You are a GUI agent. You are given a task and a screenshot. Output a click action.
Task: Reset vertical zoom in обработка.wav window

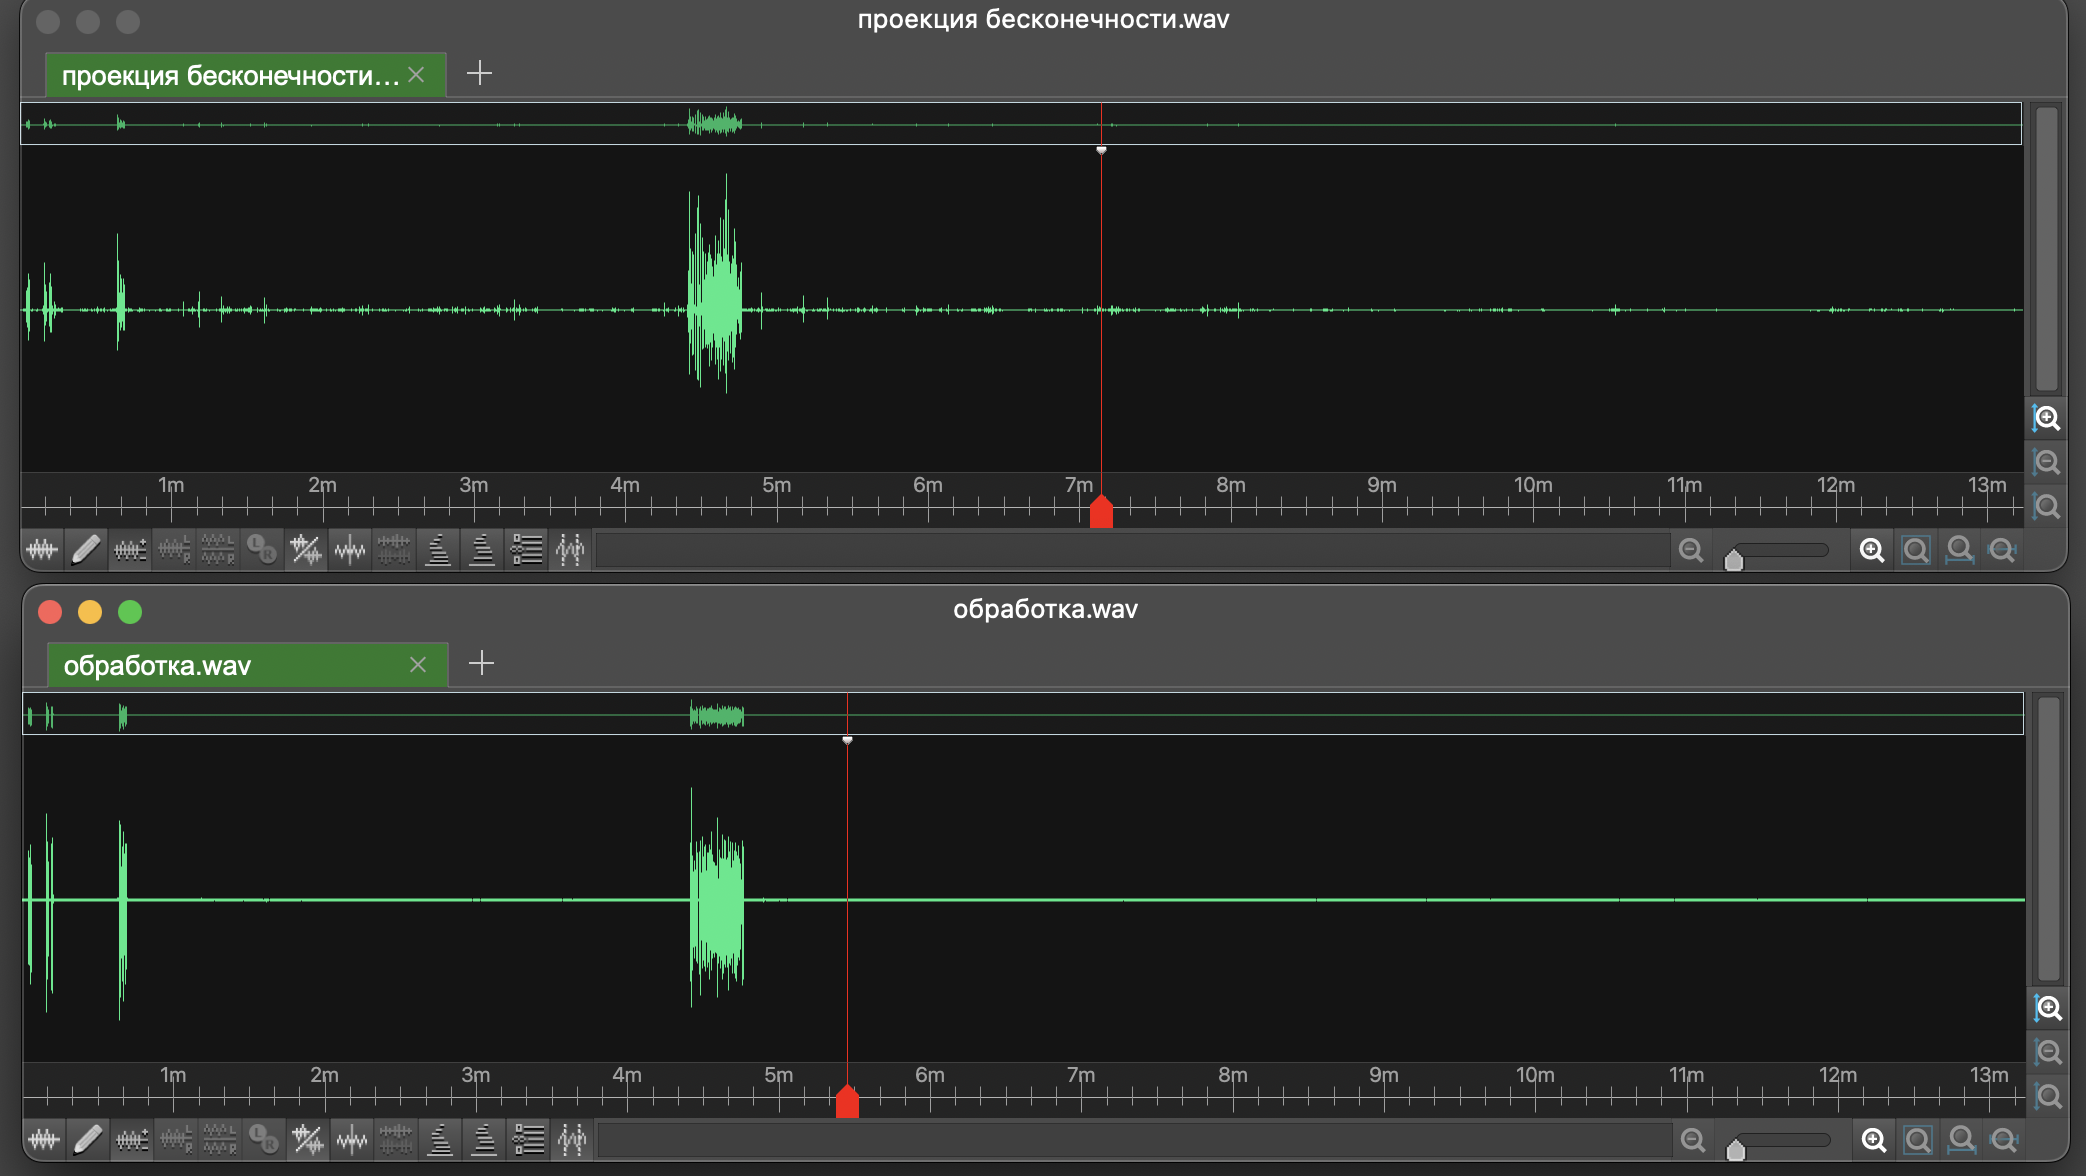2049,1096
